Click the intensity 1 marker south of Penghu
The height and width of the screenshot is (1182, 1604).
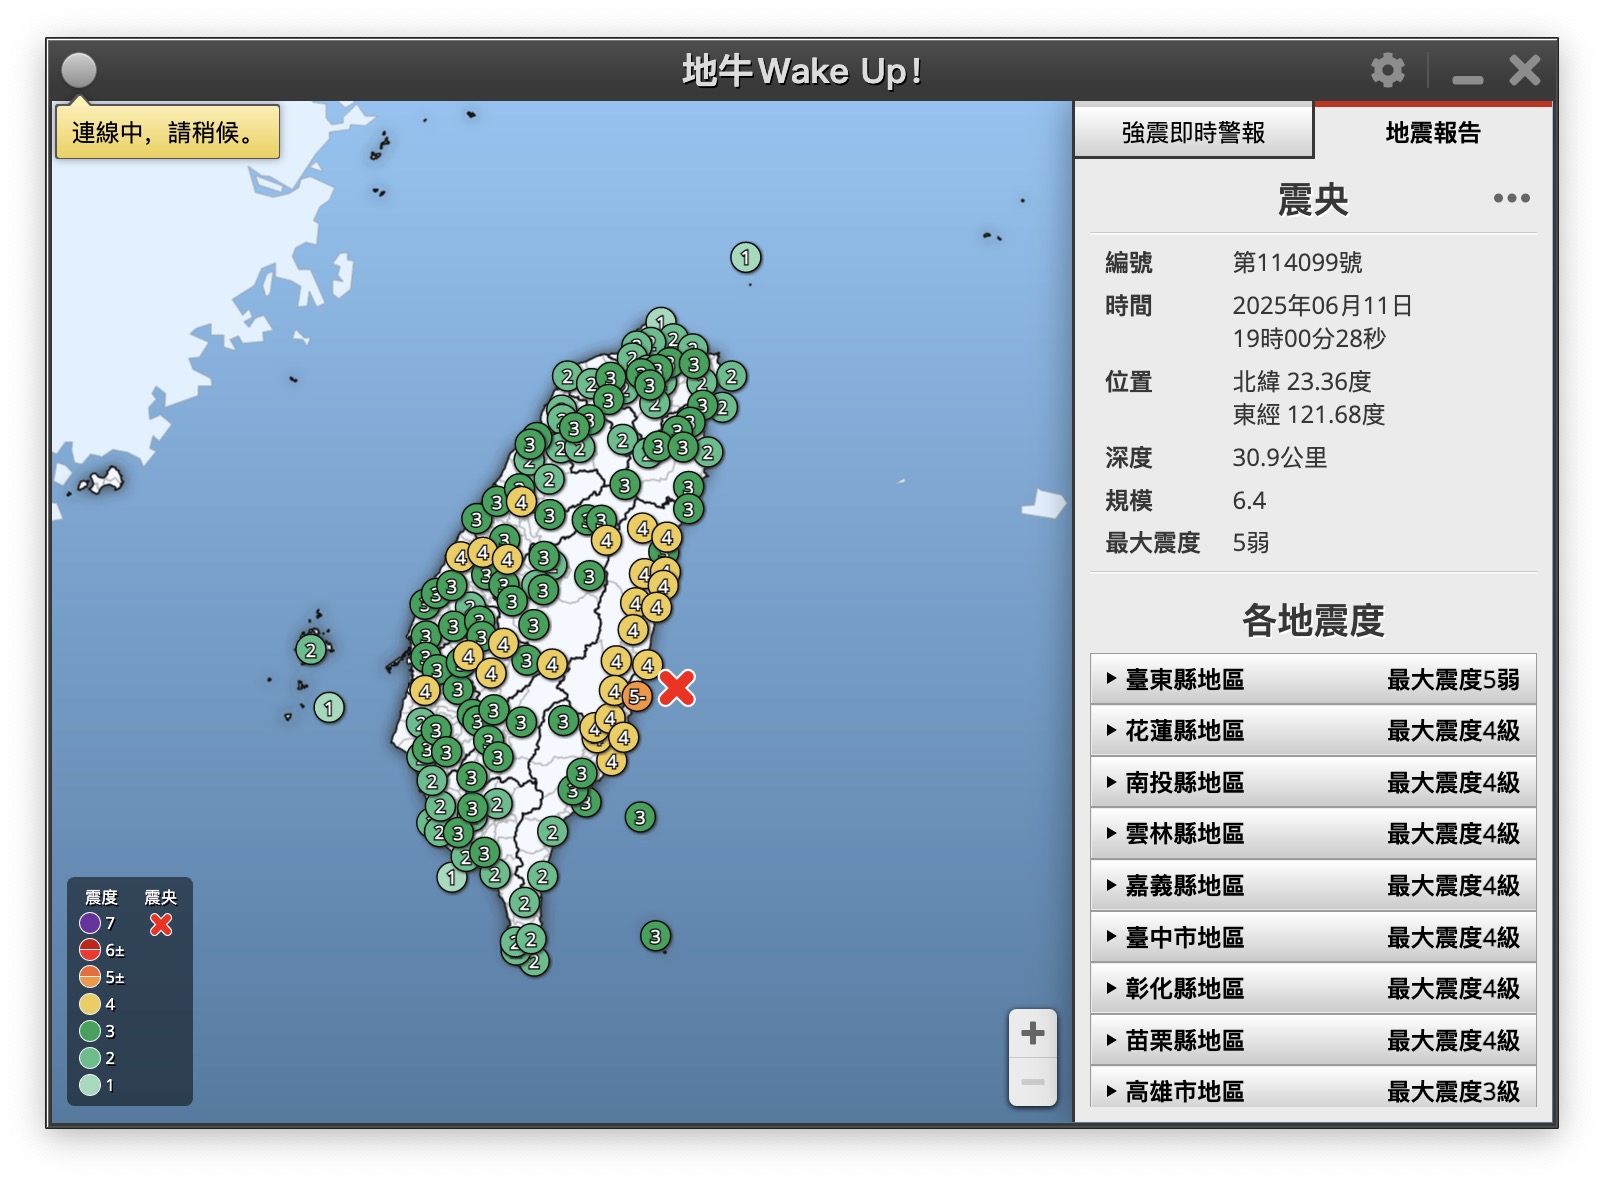click(x=329, y=708)
